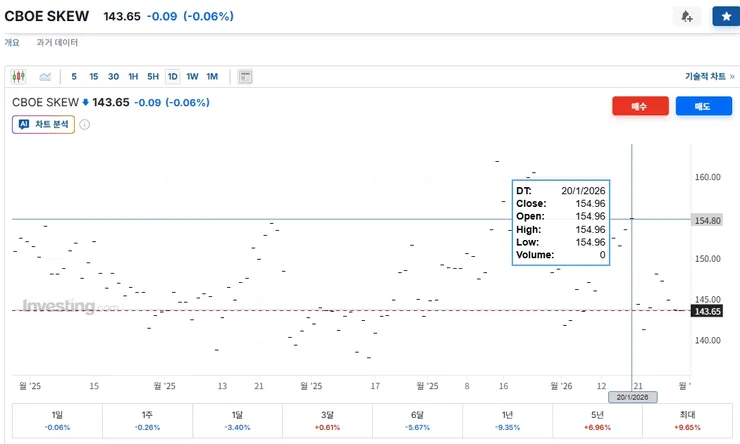Select the 5 minute interval
The image size is (740, 444).
(x=74, y=76)
